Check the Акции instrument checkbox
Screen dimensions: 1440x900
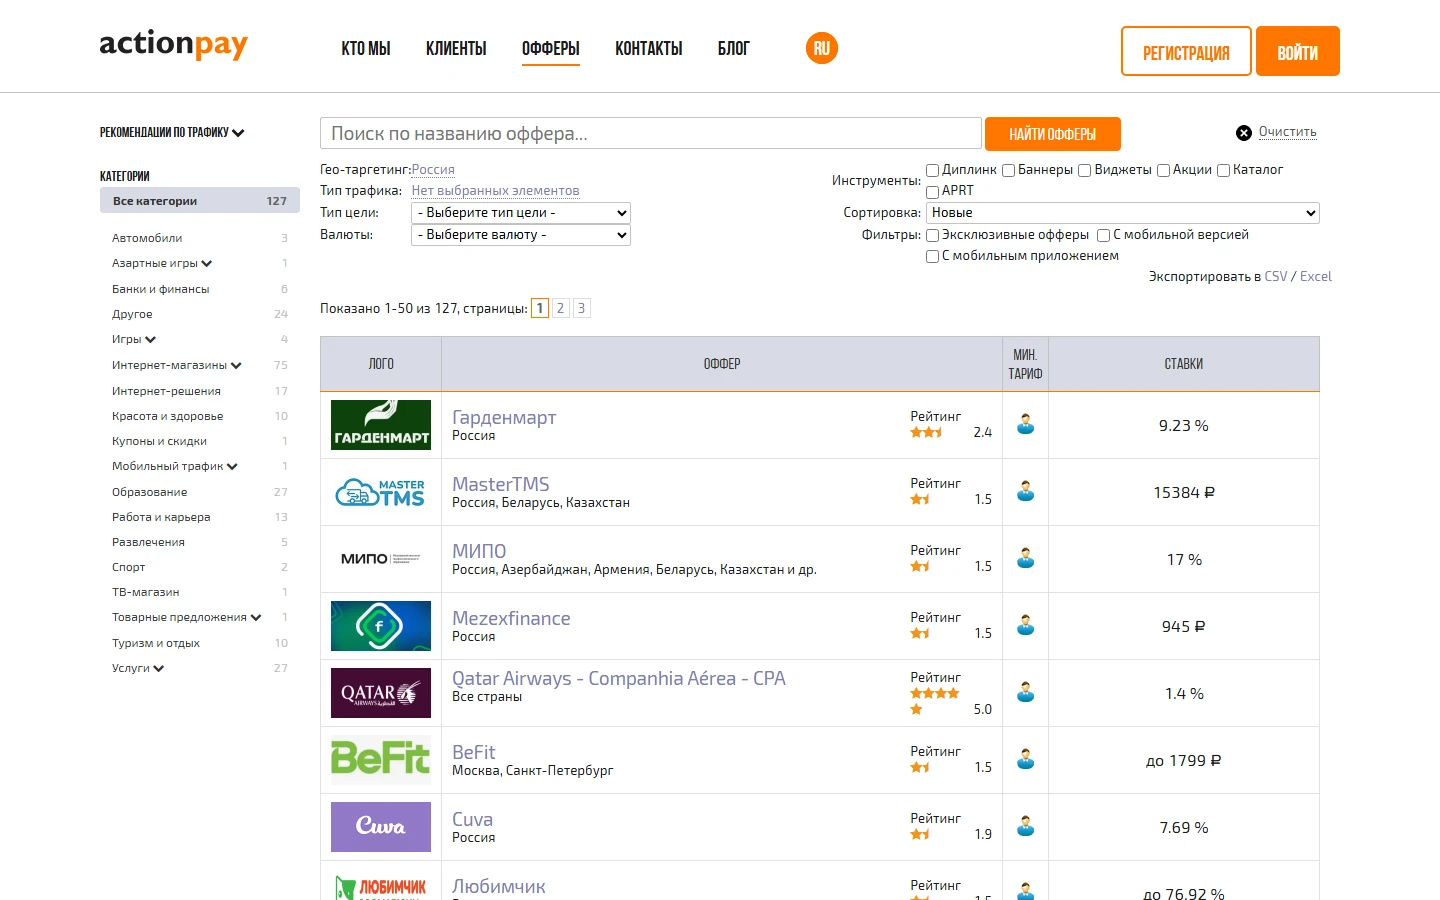[x=1163, y=171]
